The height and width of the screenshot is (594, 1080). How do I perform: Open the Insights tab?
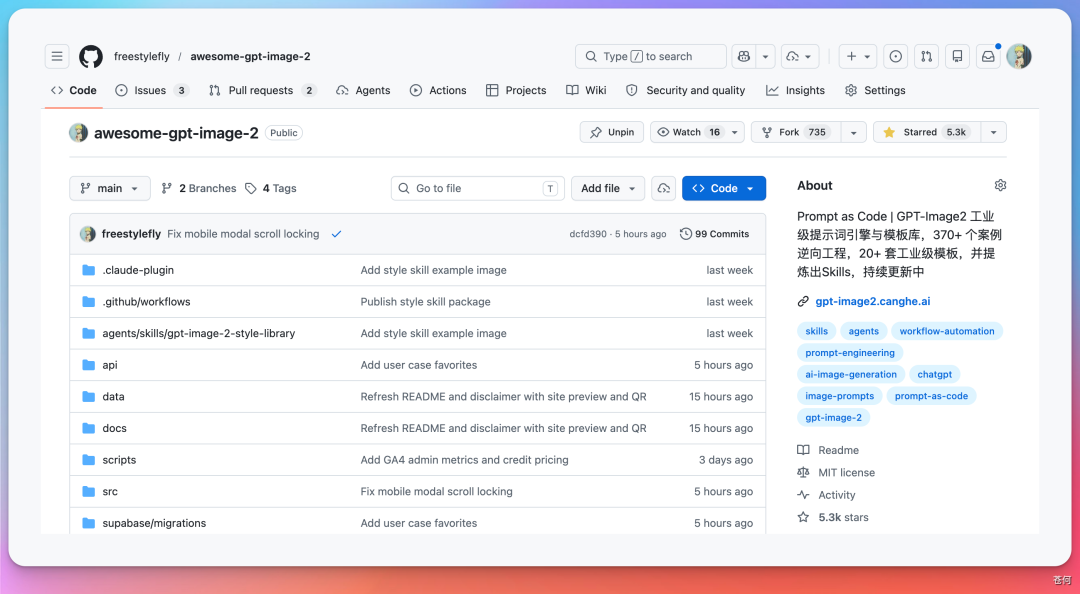tap(796, 90)
